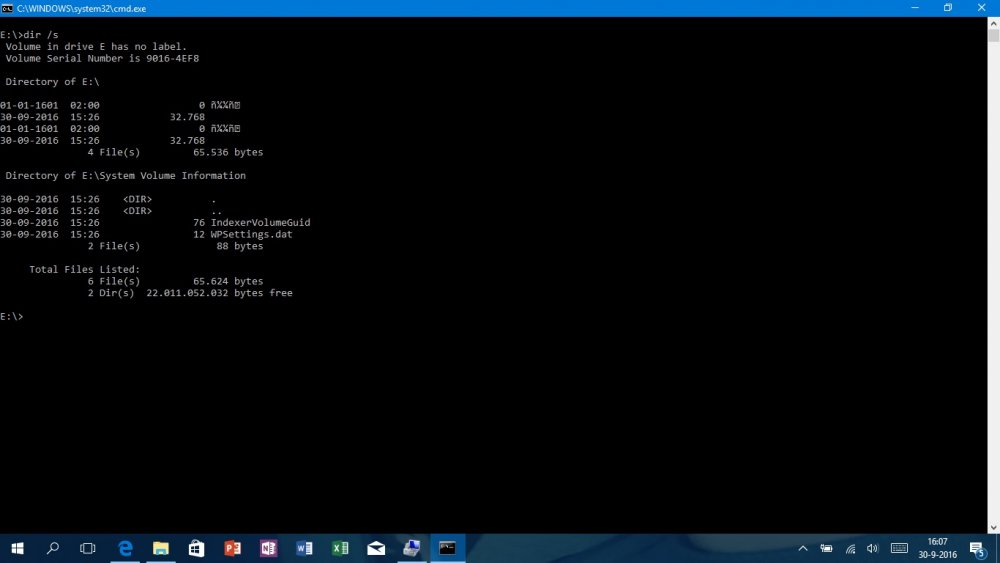
Task: Minimize the cmd.exe window
Action: (x=915, y=8)
